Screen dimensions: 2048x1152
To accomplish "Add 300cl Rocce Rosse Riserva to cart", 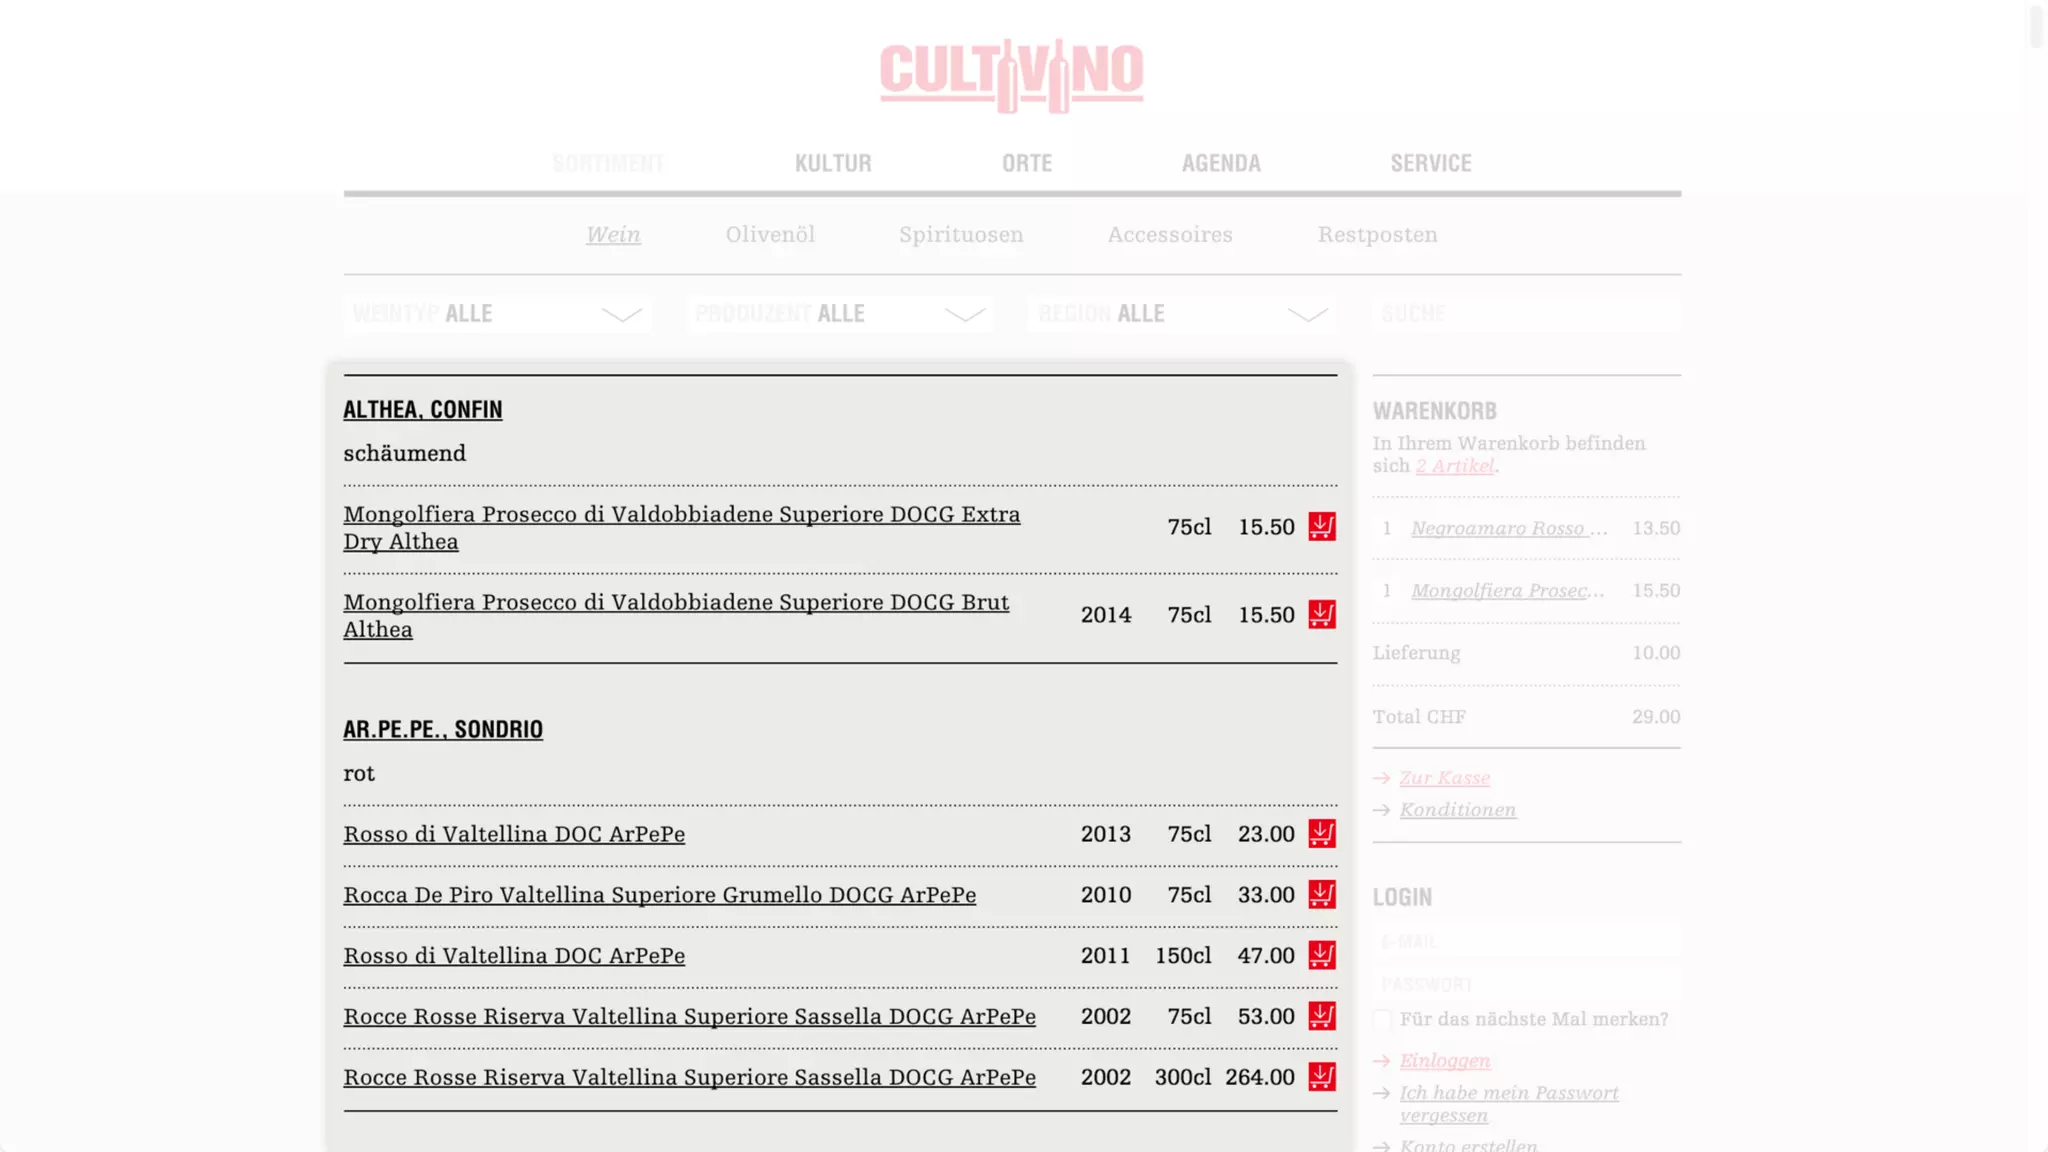I will coord(1322,1077).
